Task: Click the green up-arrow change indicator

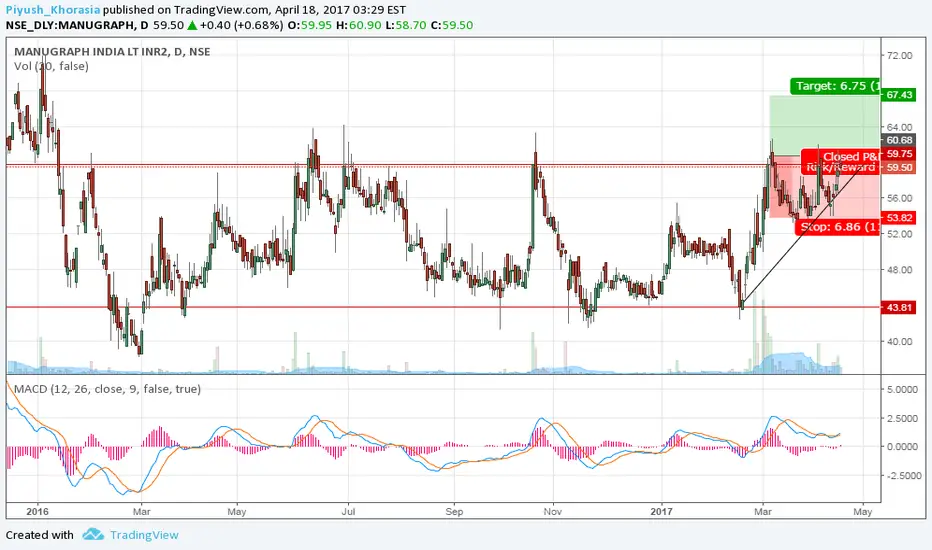Action: tap(192, 25)
